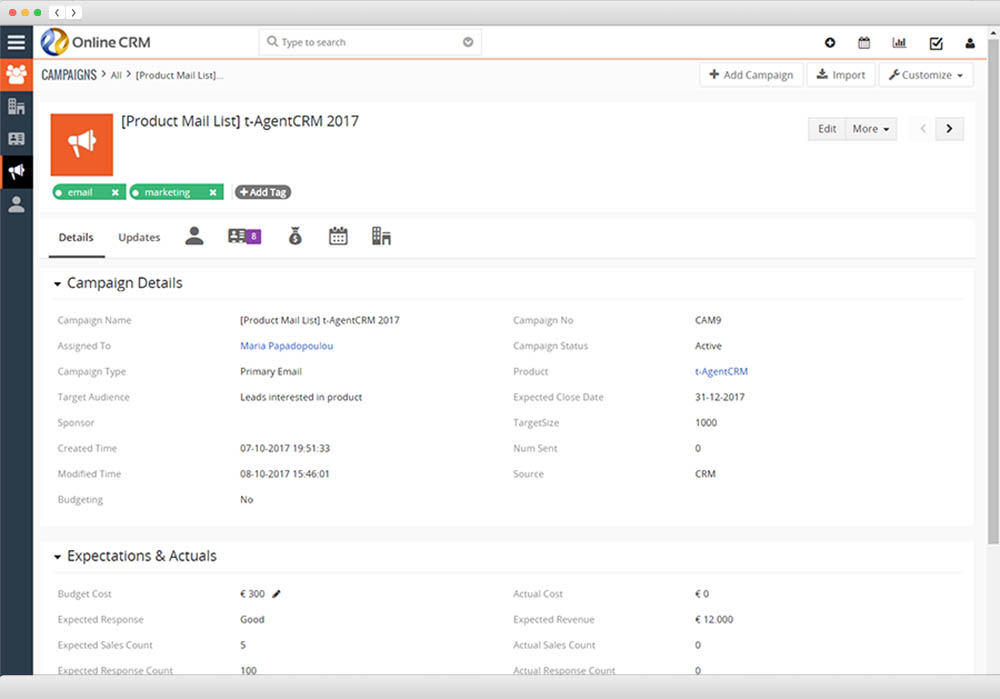Click the Edit button

[x=827, y=129]
